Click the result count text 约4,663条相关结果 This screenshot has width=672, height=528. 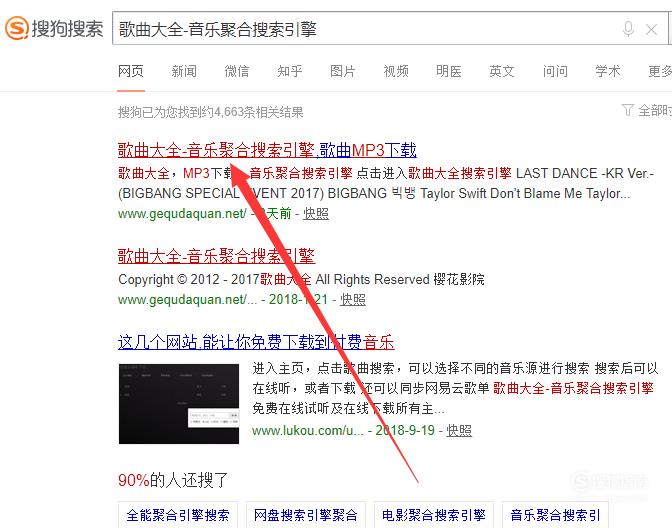pos(250,112)
